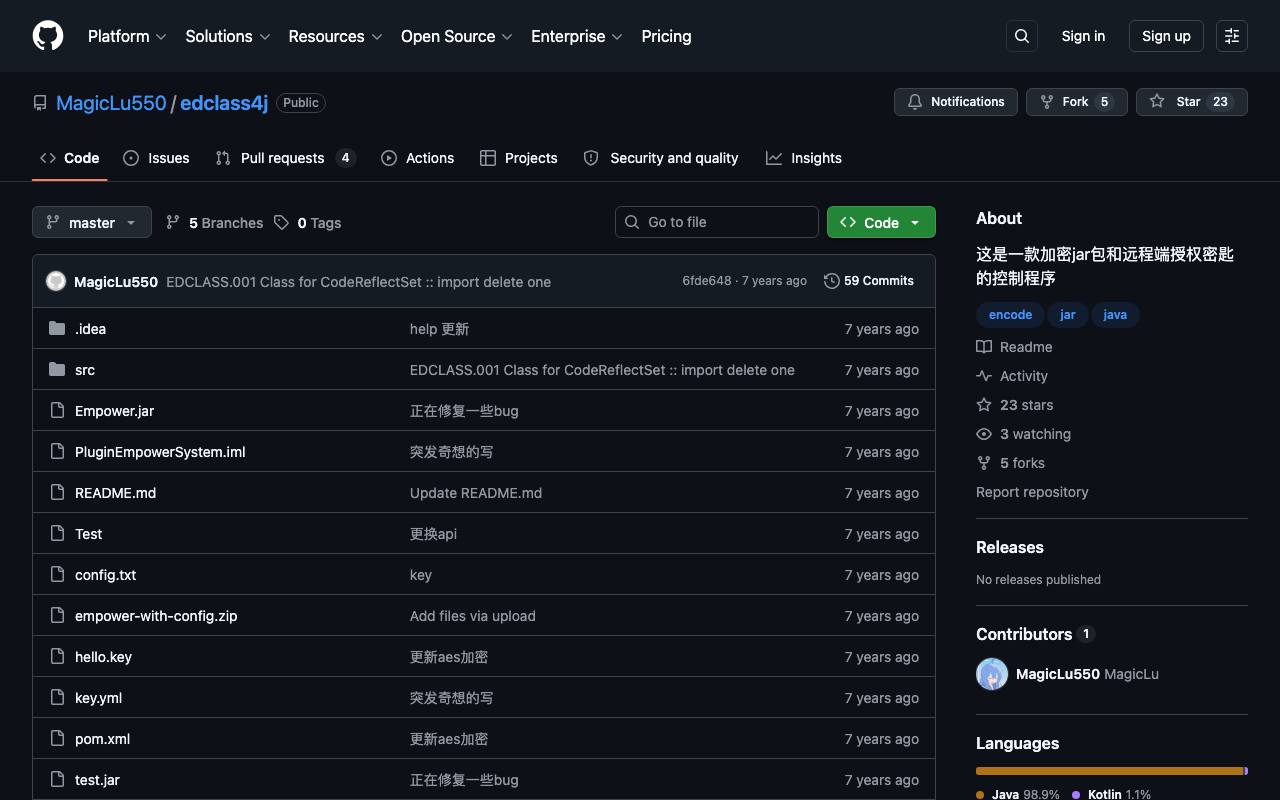Open the edclass4j repository link

(224, 103)
